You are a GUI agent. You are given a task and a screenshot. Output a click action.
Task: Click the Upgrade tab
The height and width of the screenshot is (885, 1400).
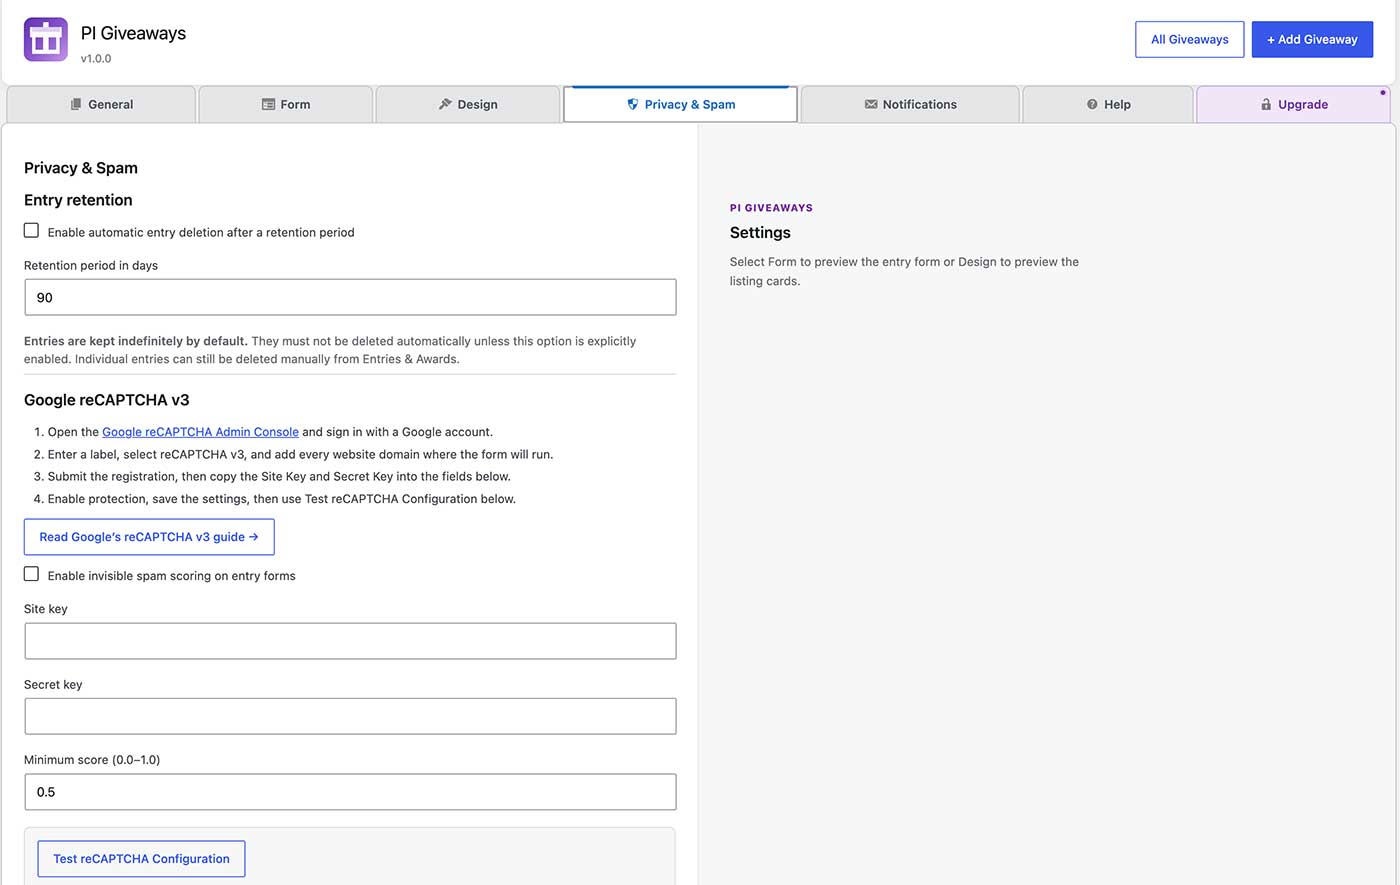point(1294,104)
